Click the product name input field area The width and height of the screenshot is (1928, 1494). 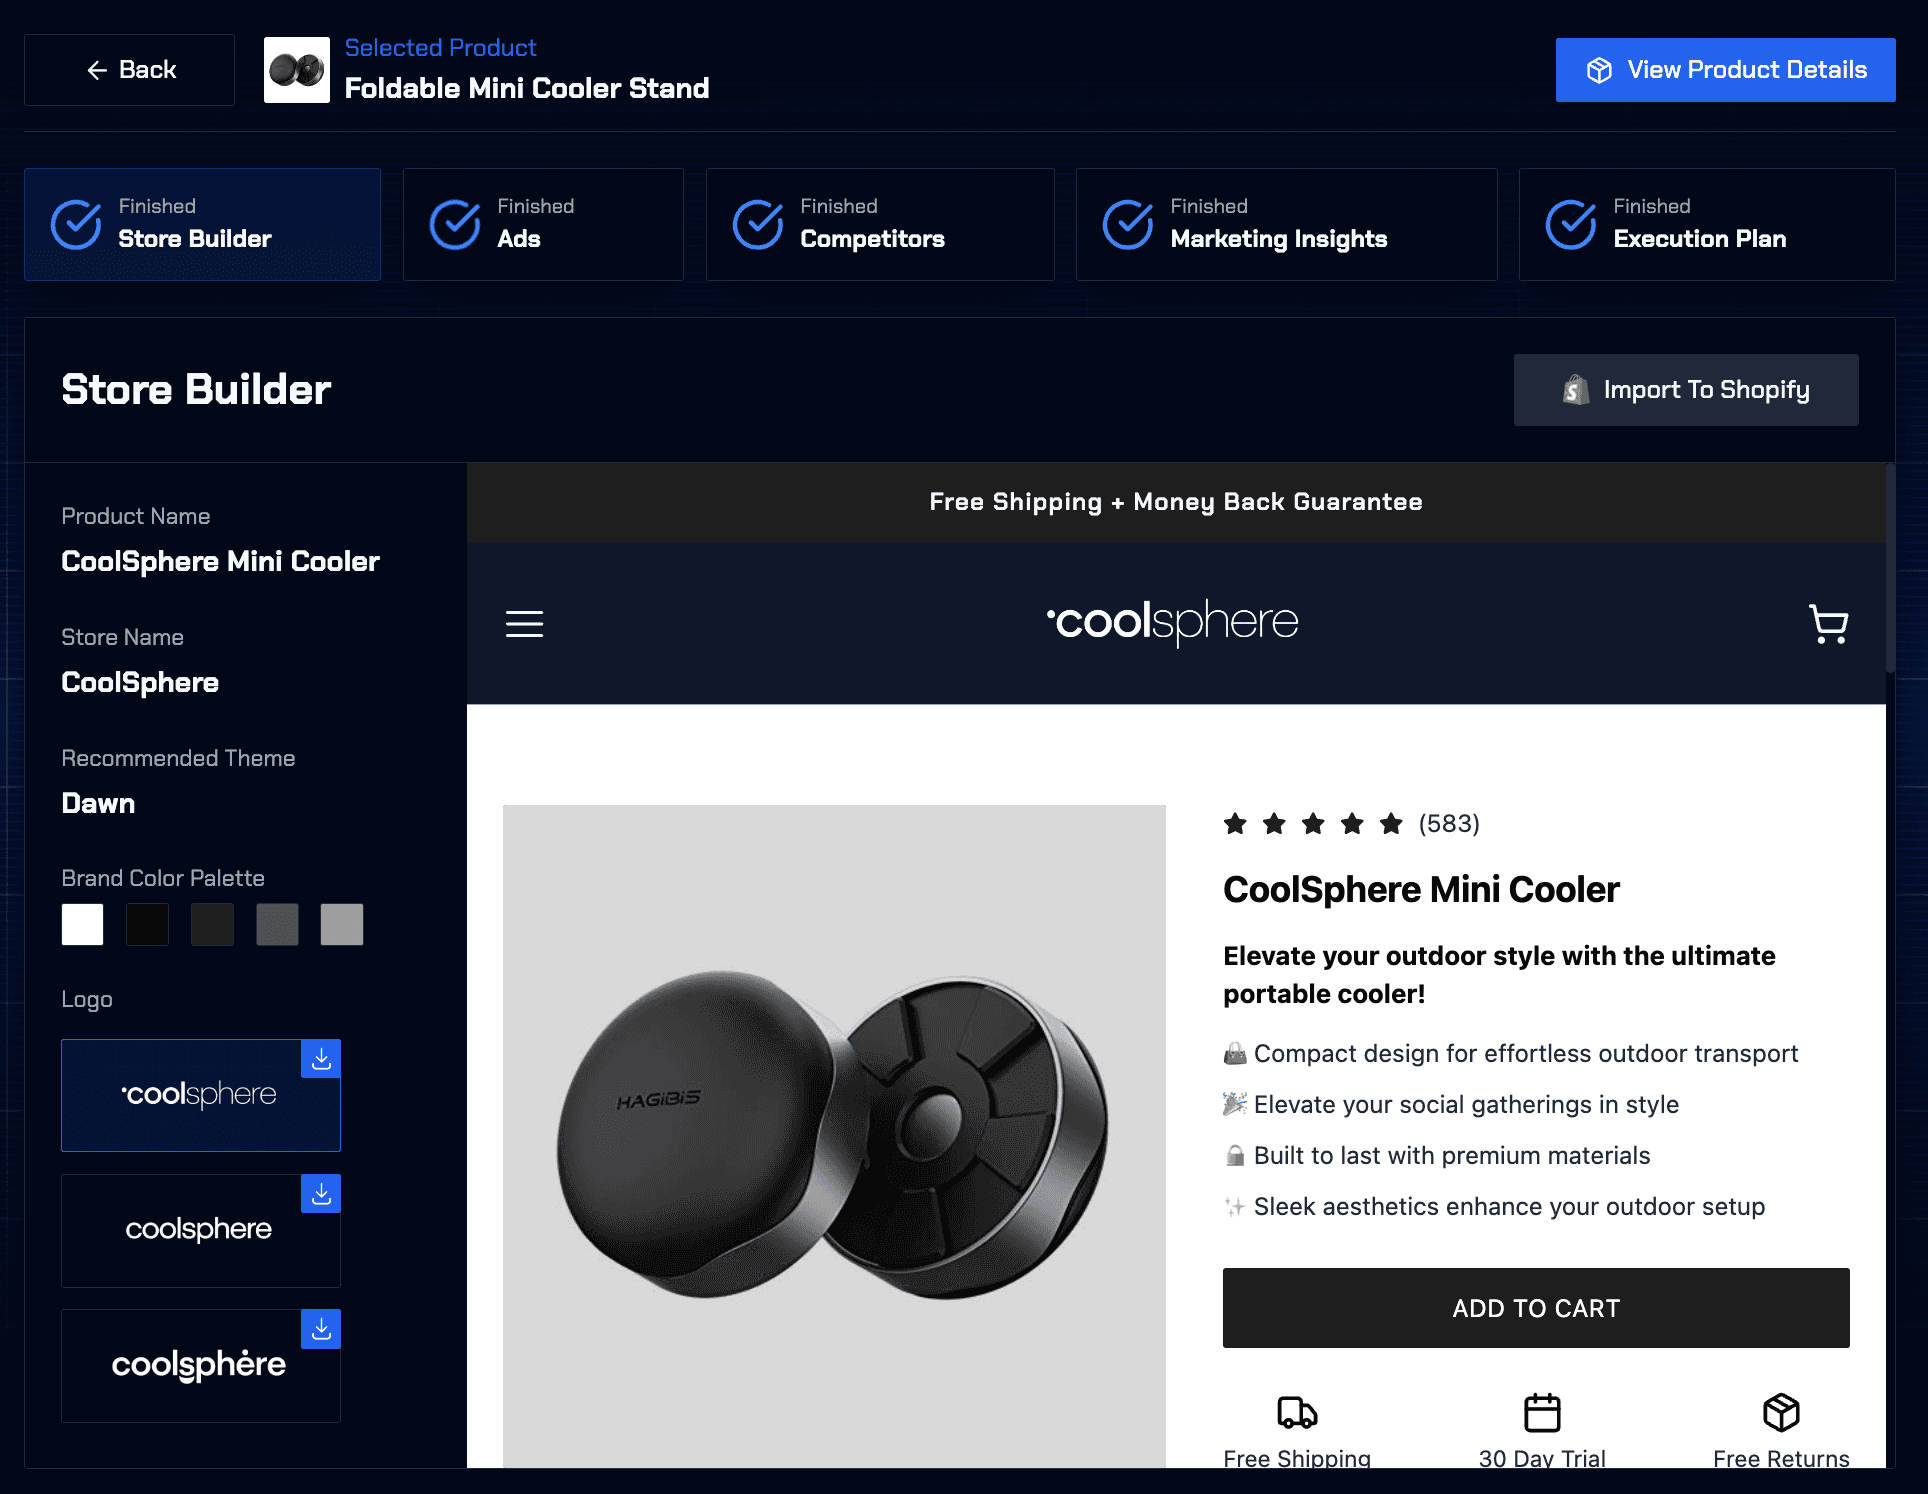click(x=219, y=560)
